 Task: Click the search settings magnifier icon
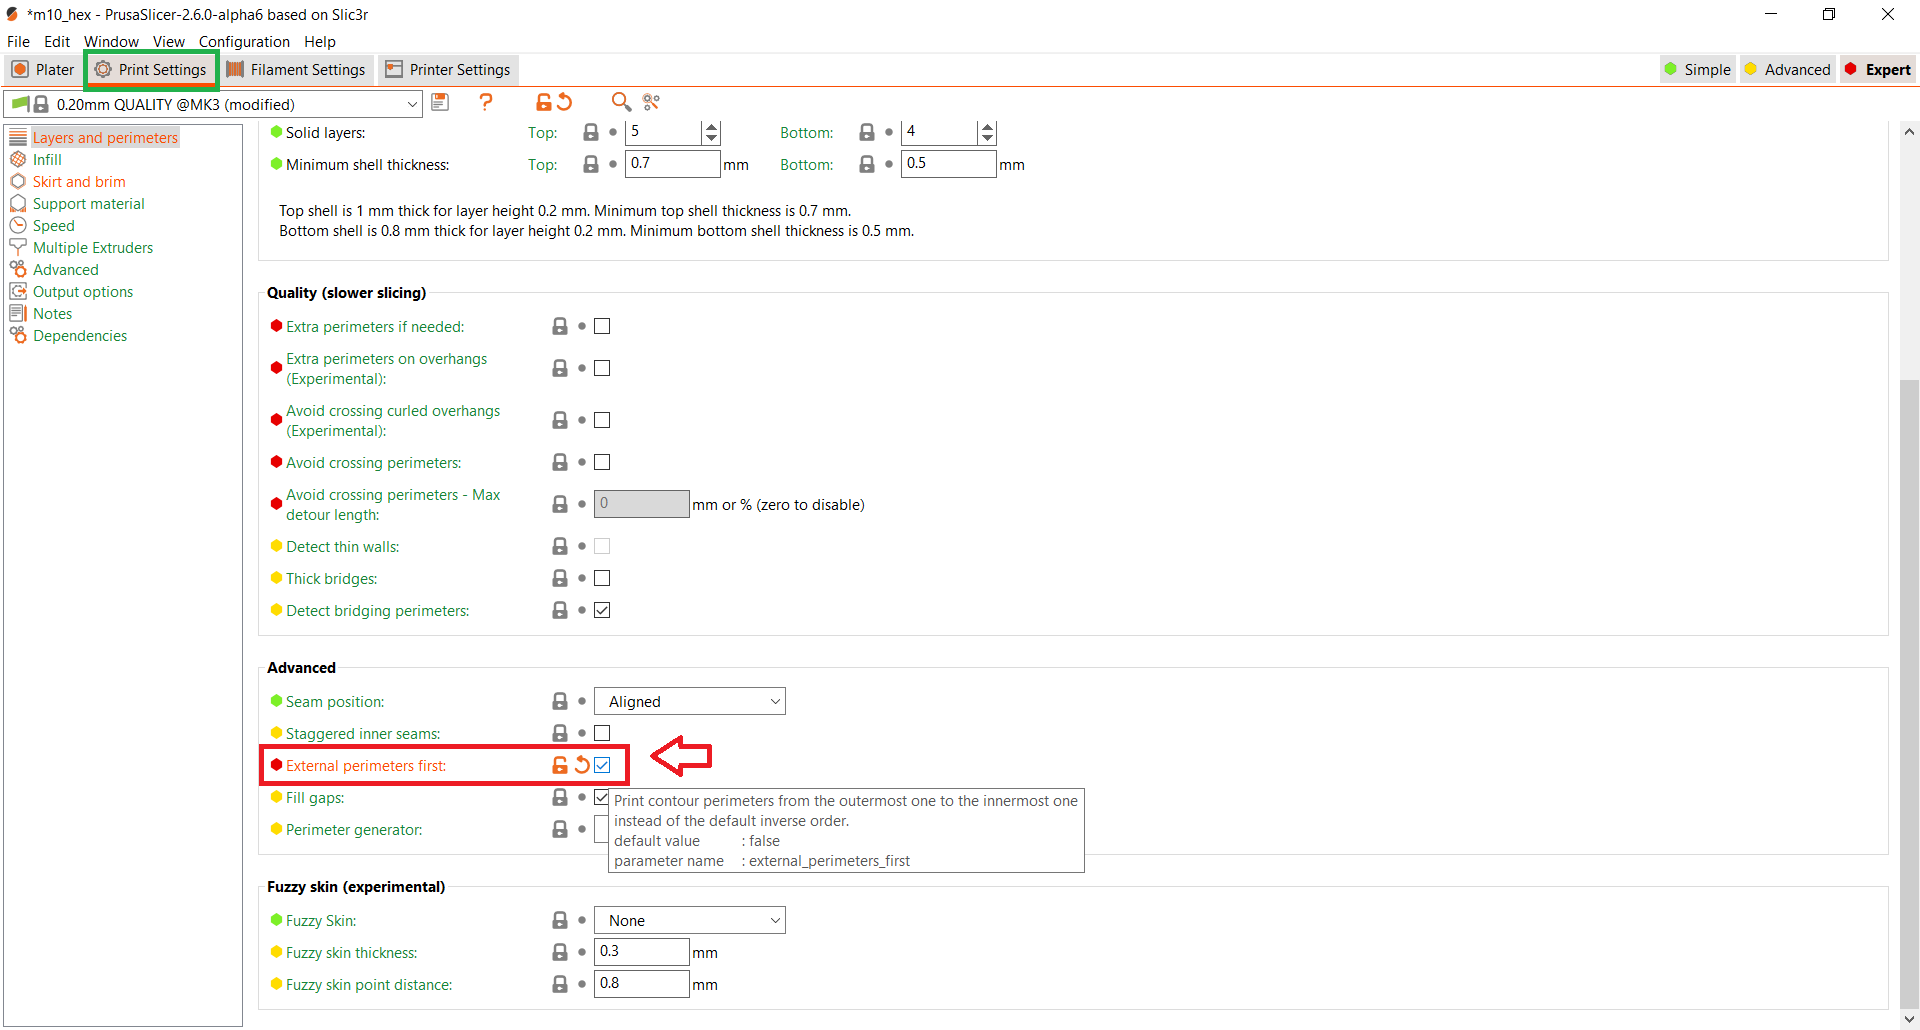point(621,102)
